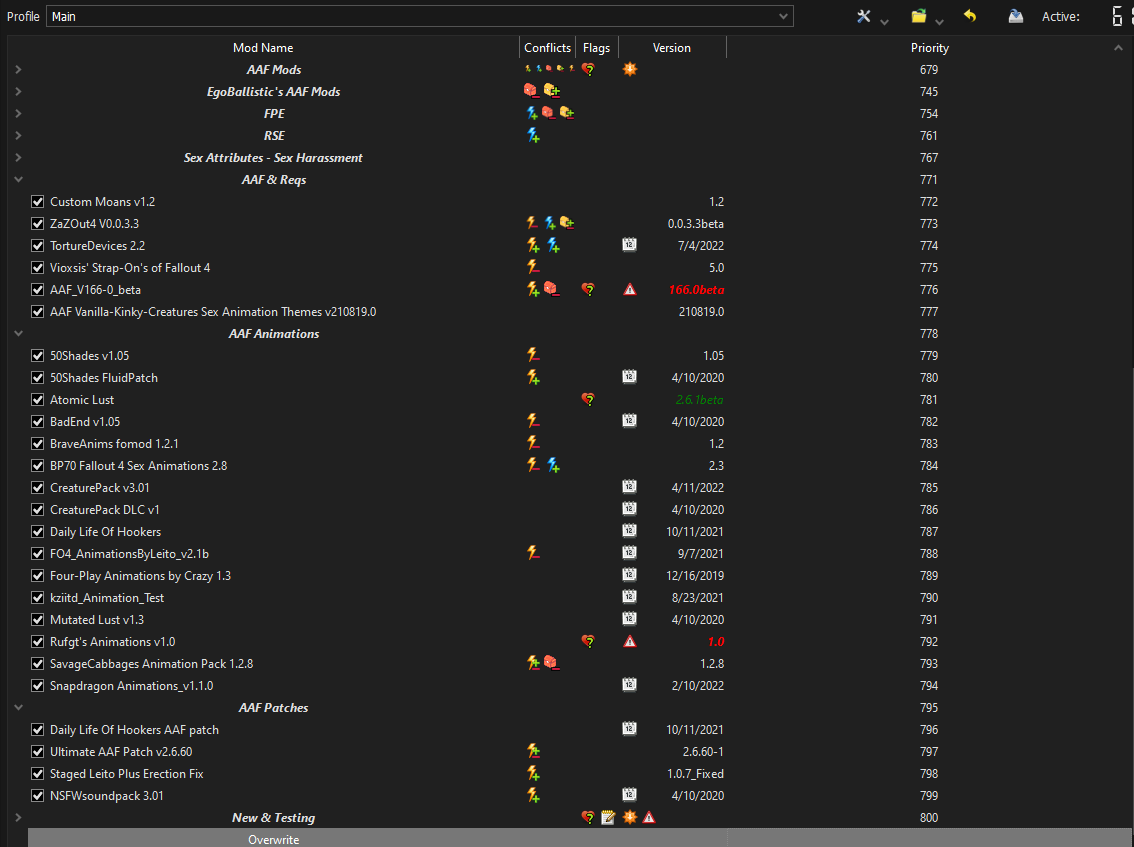This screenshot has height=847, width=1134.
Task: Click the notes heart flag on AAF_V166-0_beta
Action: pyautogui.click(x=588, y=289)
